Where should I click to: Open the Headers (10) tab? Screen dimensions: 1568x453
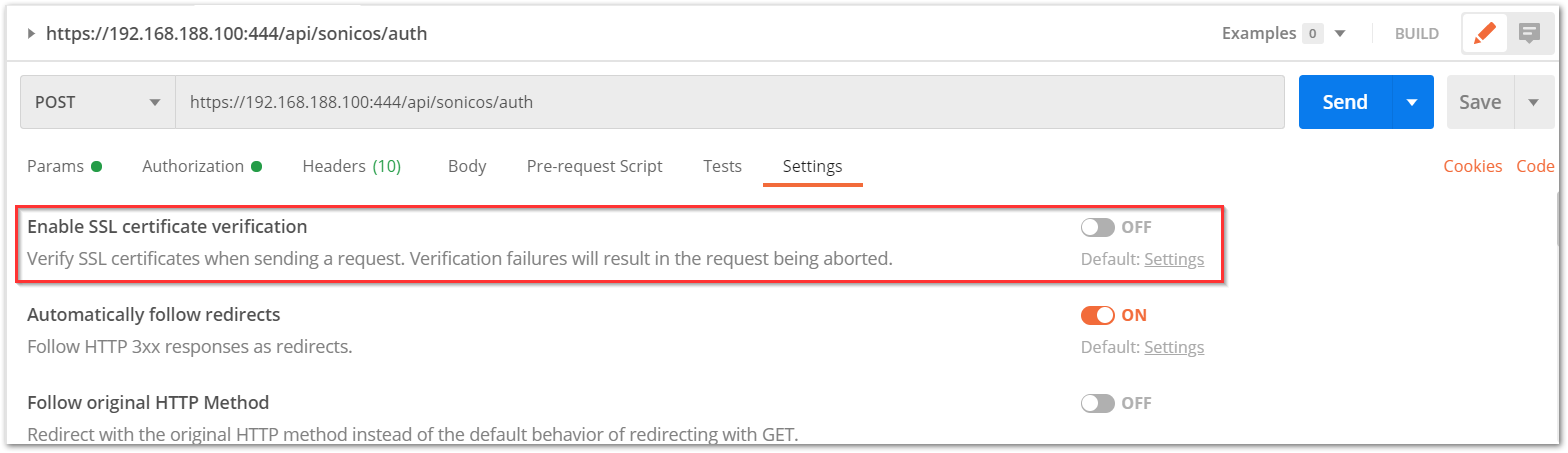pos(351,166)
